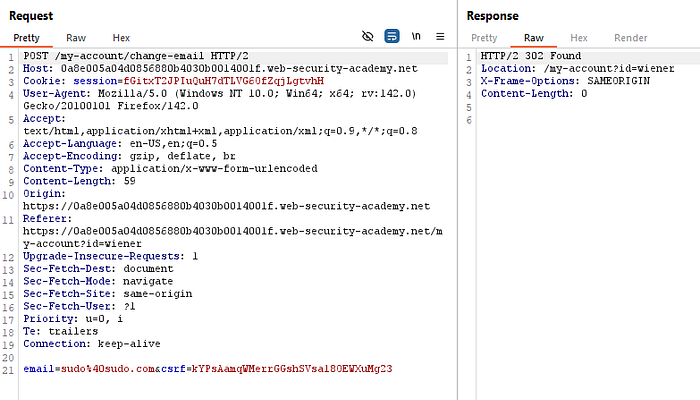Click the Sec-Fetch-User header line
This screenshot has width=700, height=400.
(79, 306)
